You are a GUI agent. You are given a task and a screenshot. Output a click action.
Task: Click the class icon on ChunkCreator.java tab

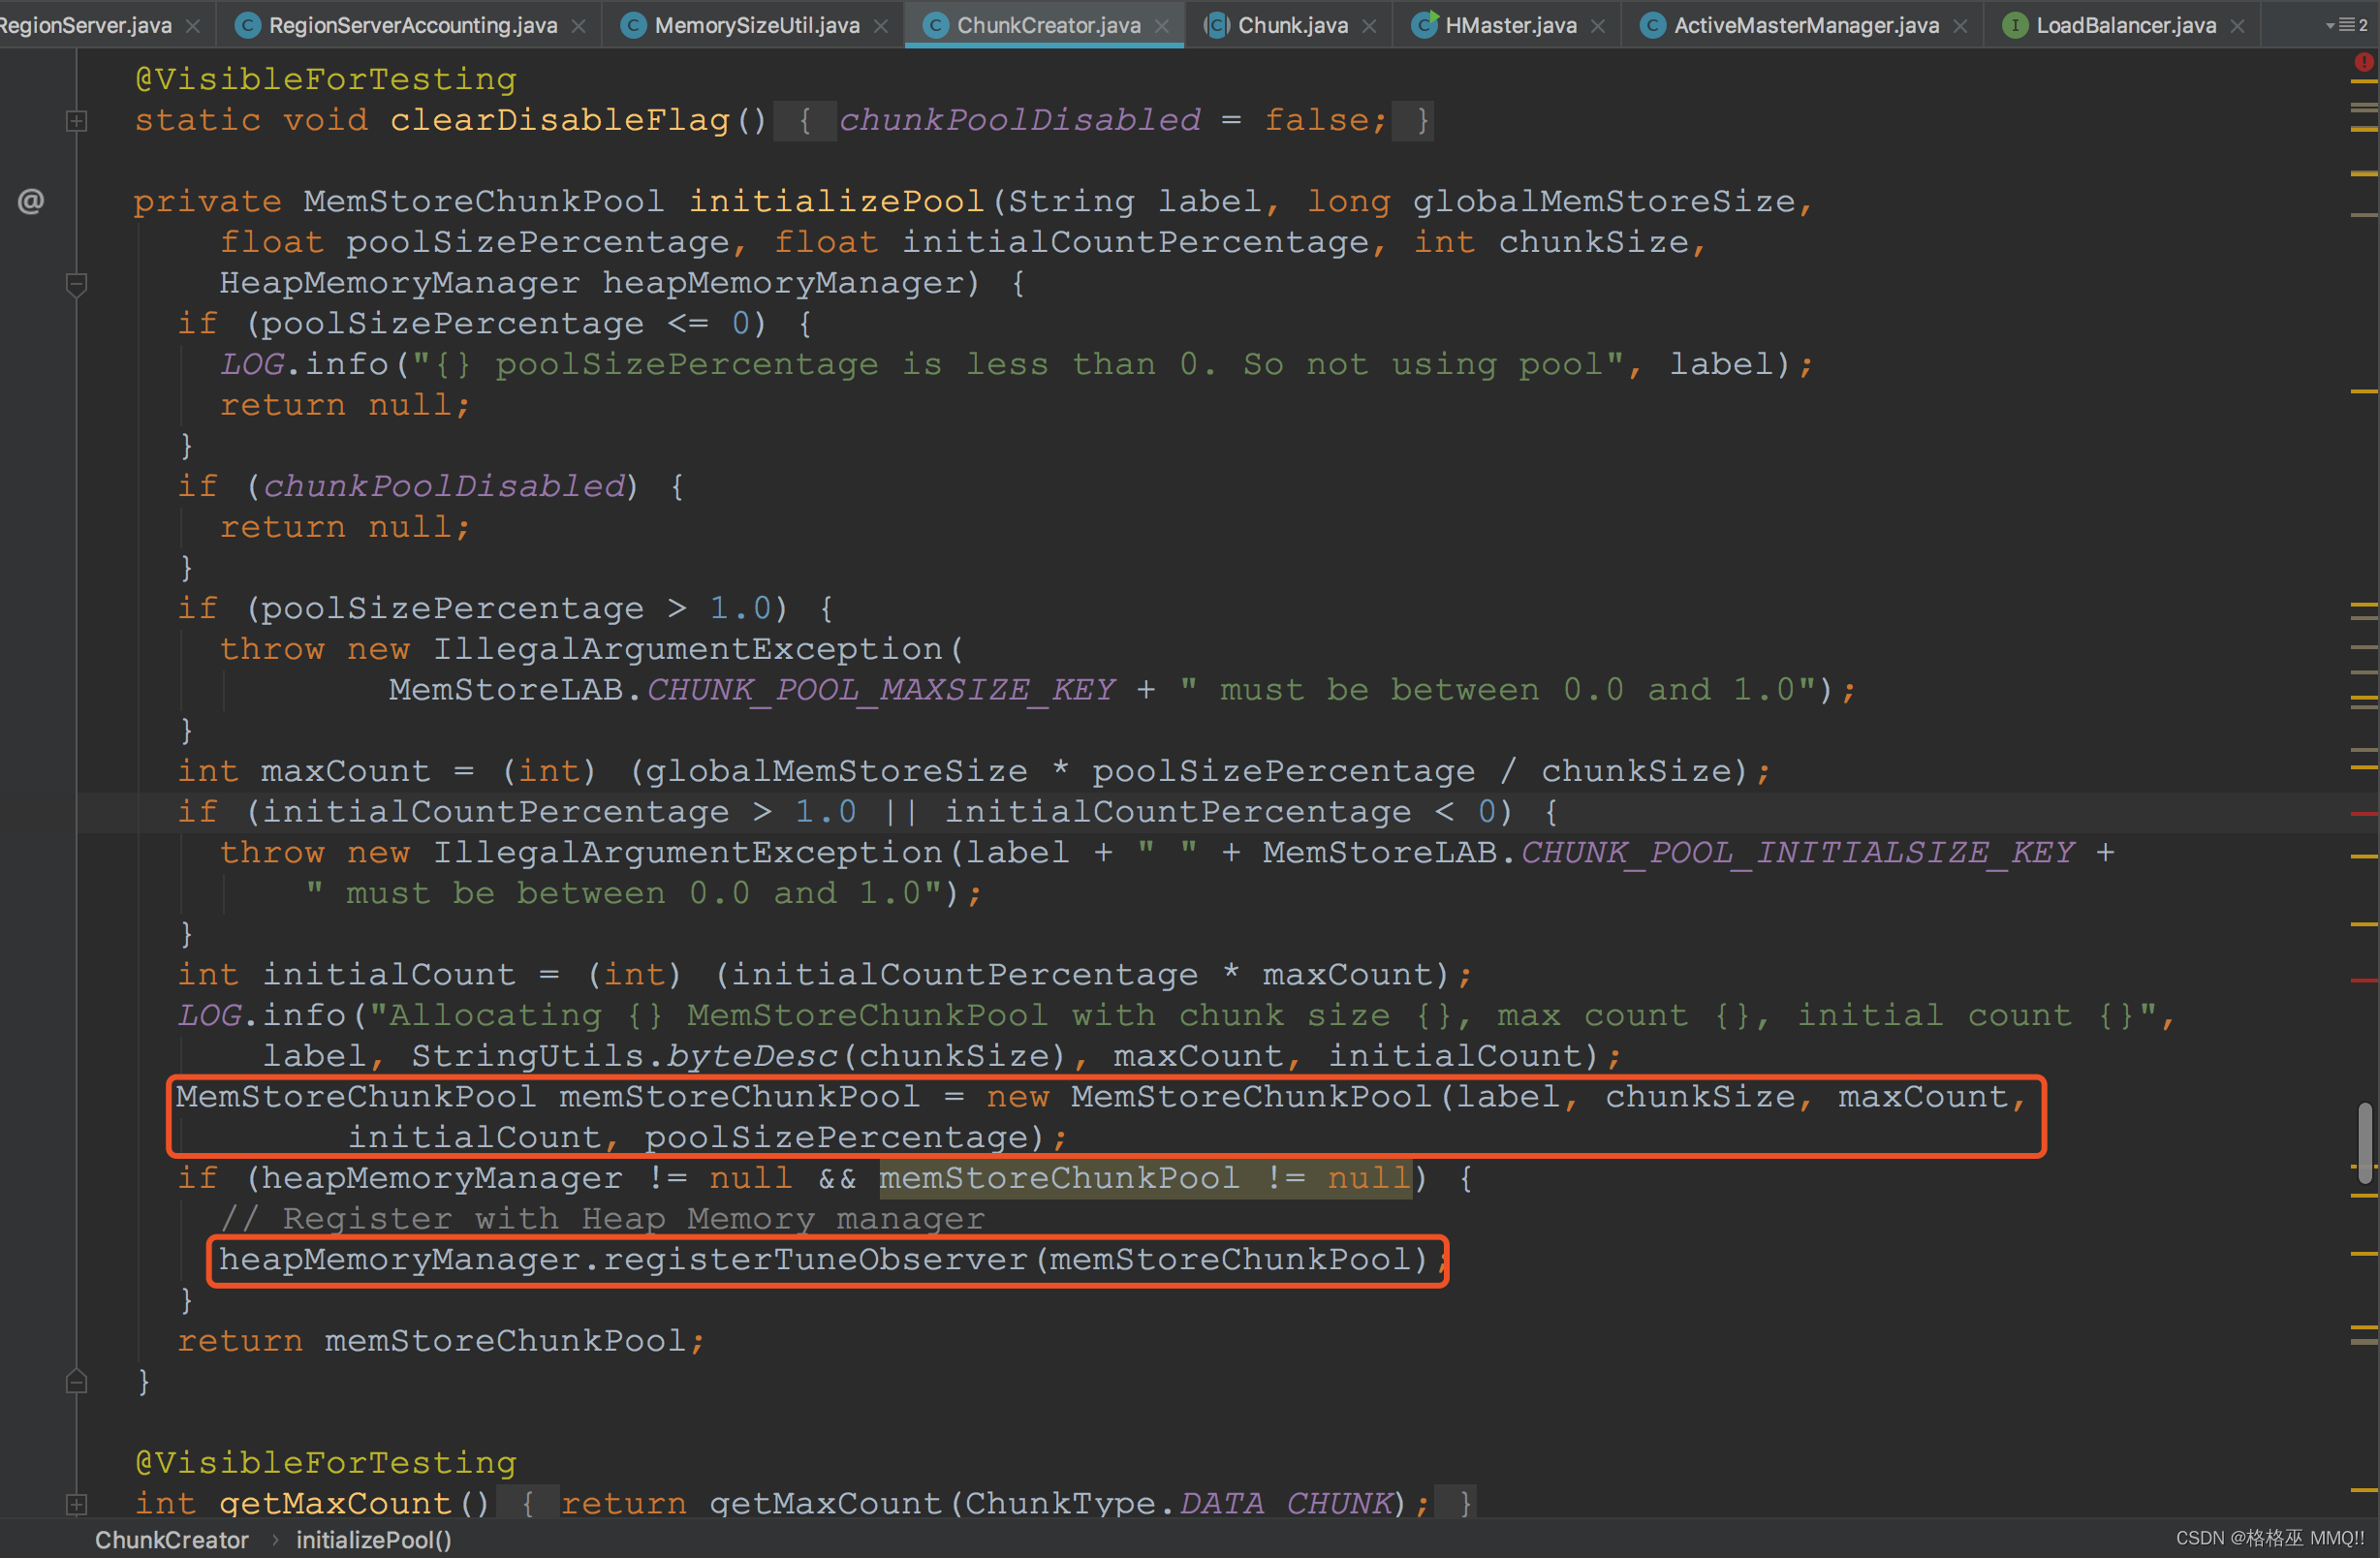[x=935, y=26]
